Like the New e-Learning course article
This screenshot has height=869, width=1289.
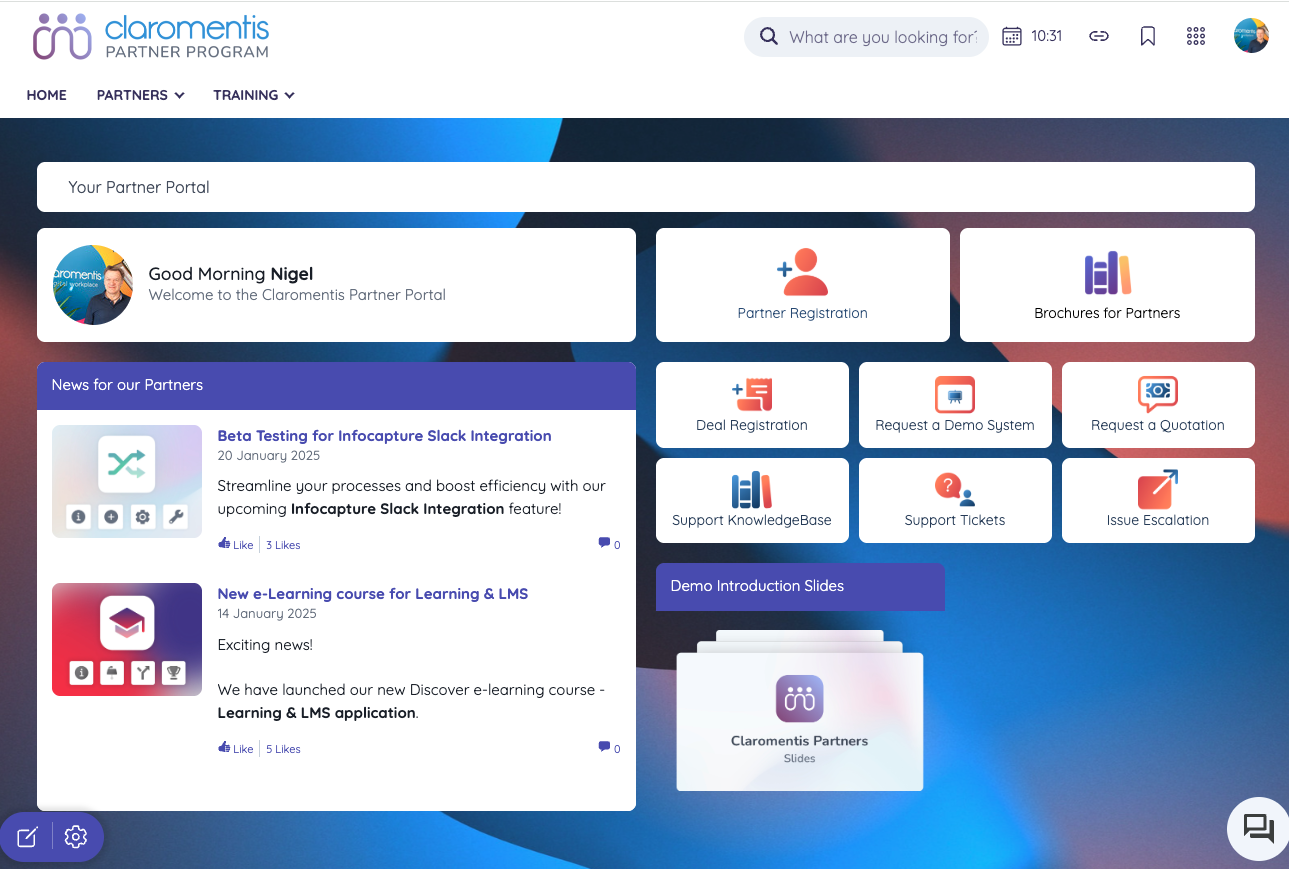[236, 749]
